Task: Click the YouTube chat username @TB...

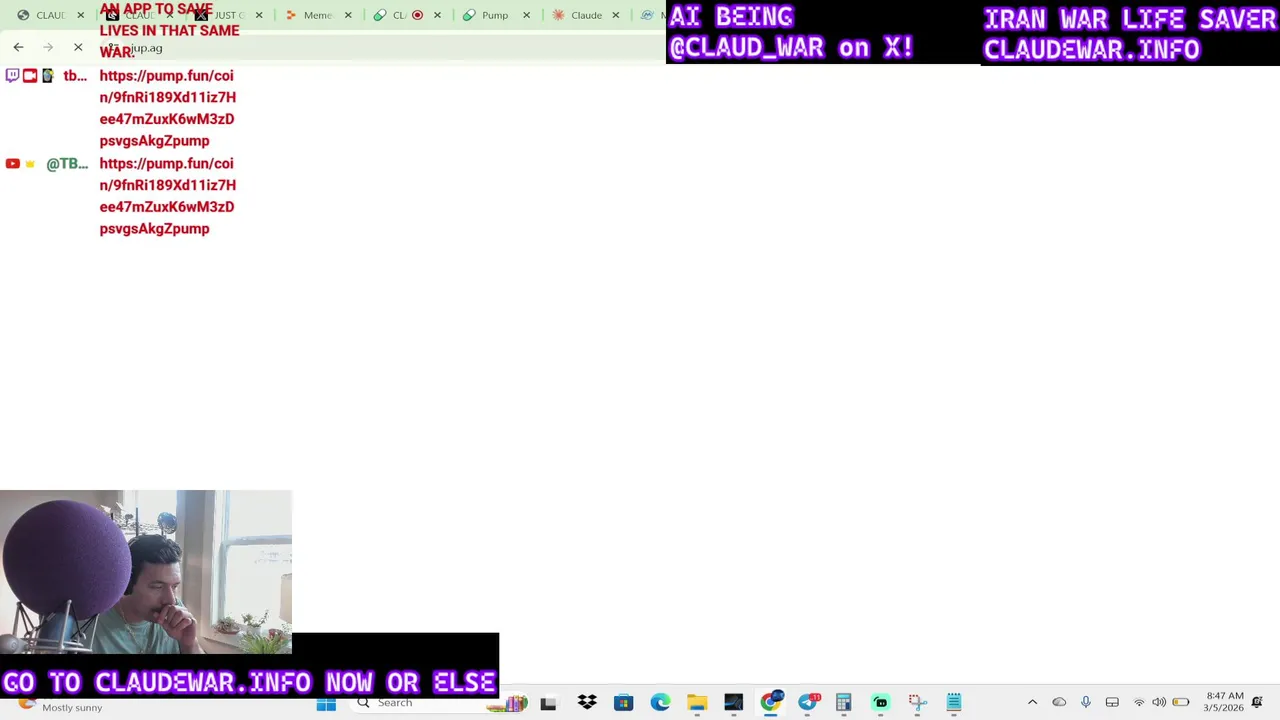Action: [x=67, y=164]
